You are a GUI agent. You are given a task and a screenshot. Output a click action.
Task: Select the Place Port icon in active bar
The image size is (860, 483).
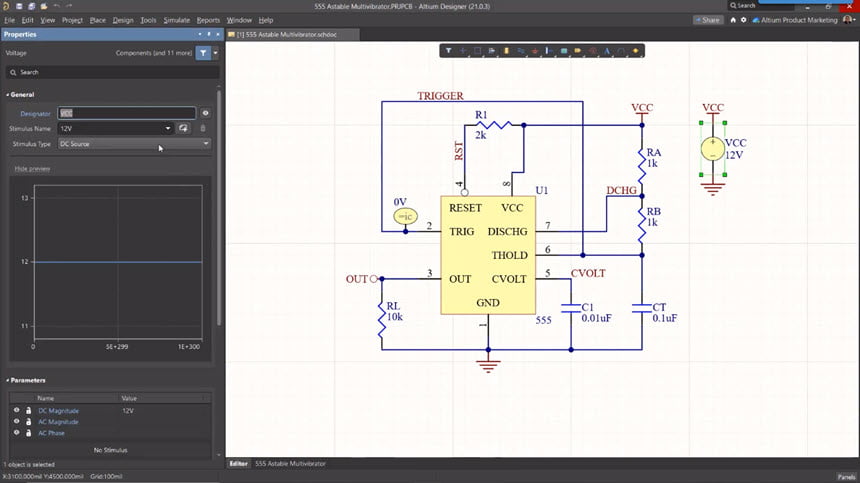[578, 51]
